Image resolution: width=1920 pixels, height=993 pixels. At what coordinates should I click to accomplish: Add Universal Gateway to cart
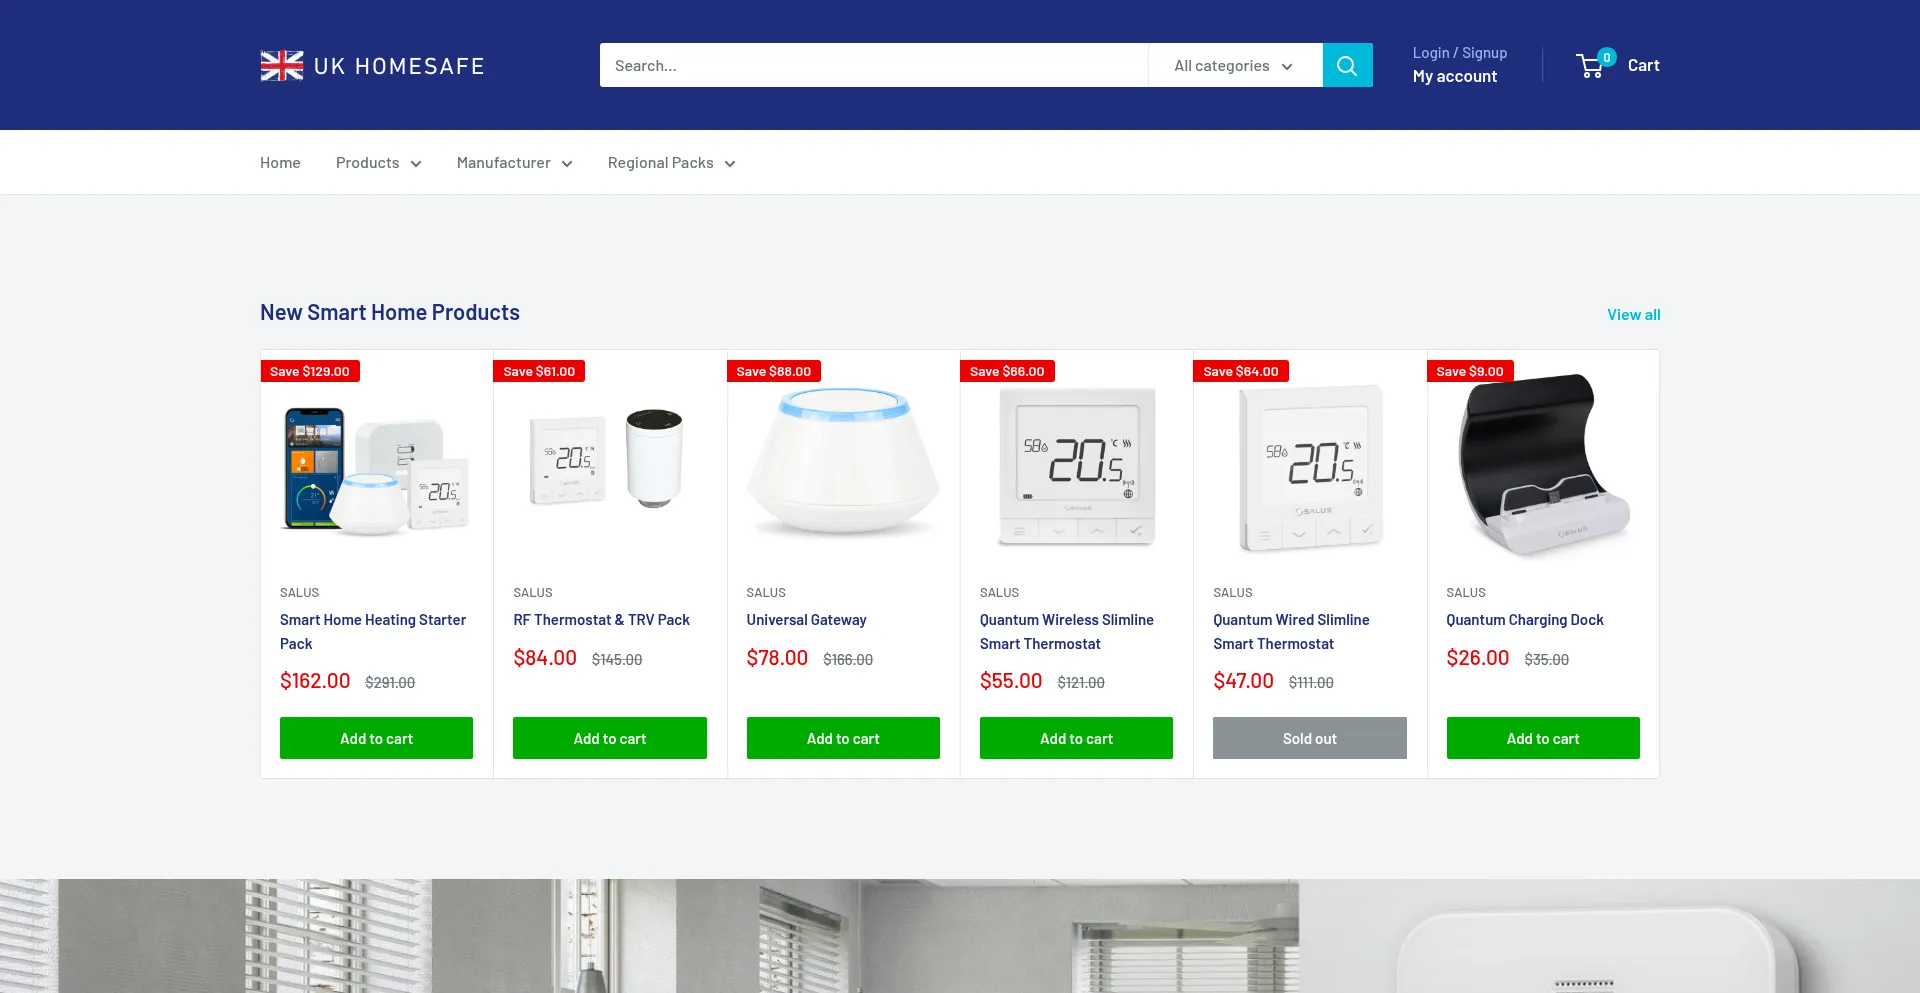coord(843,738)
